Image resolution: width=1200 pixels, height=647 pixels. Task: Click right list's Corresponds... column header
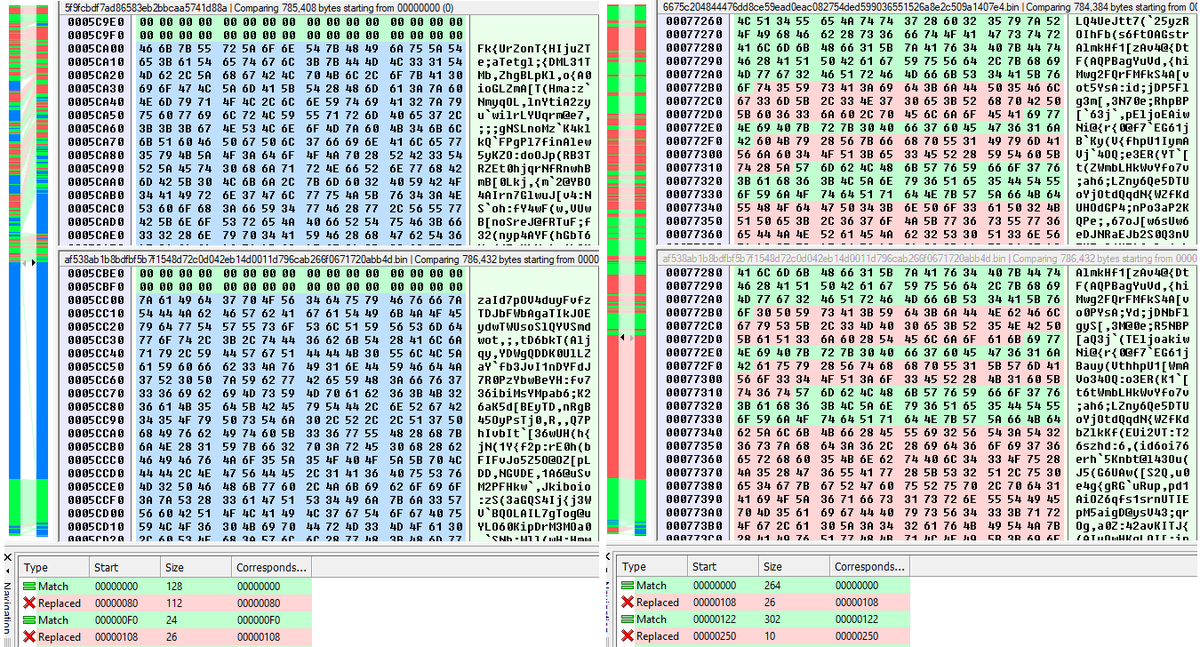[870, 566]
